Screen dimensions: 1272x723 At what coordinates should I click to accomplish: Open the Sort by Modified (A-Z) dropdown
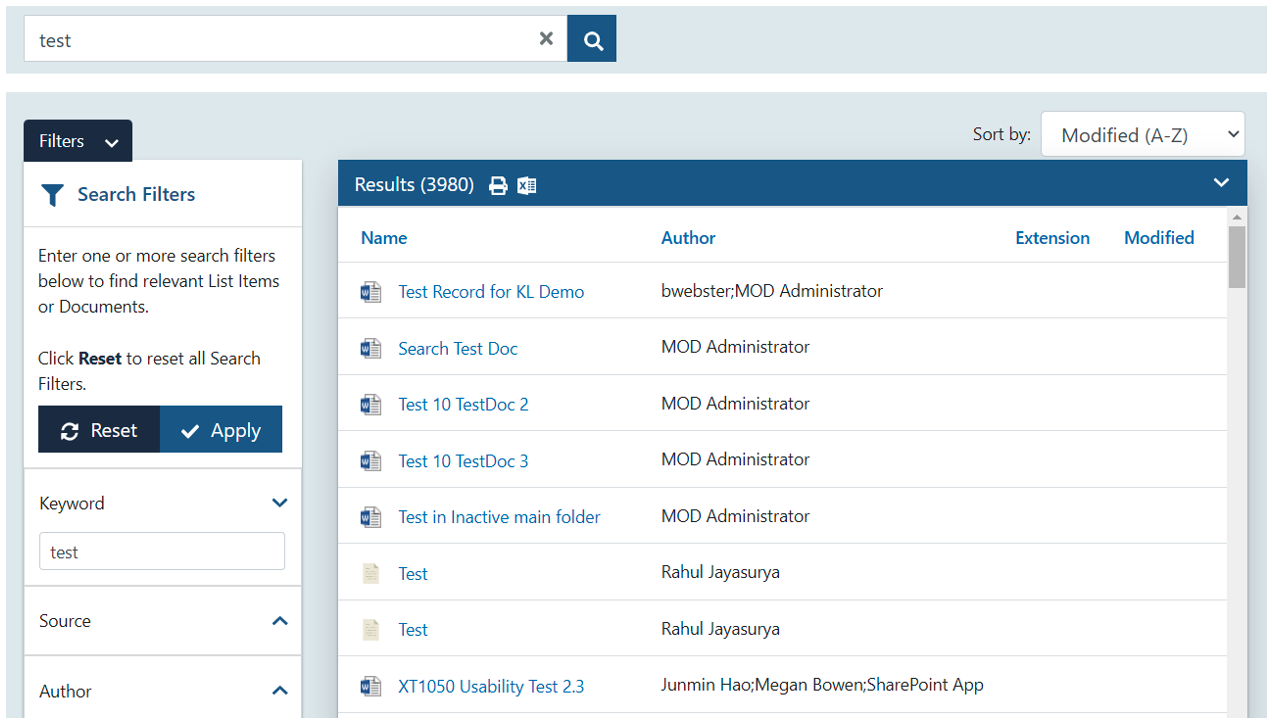point(1143,134)
